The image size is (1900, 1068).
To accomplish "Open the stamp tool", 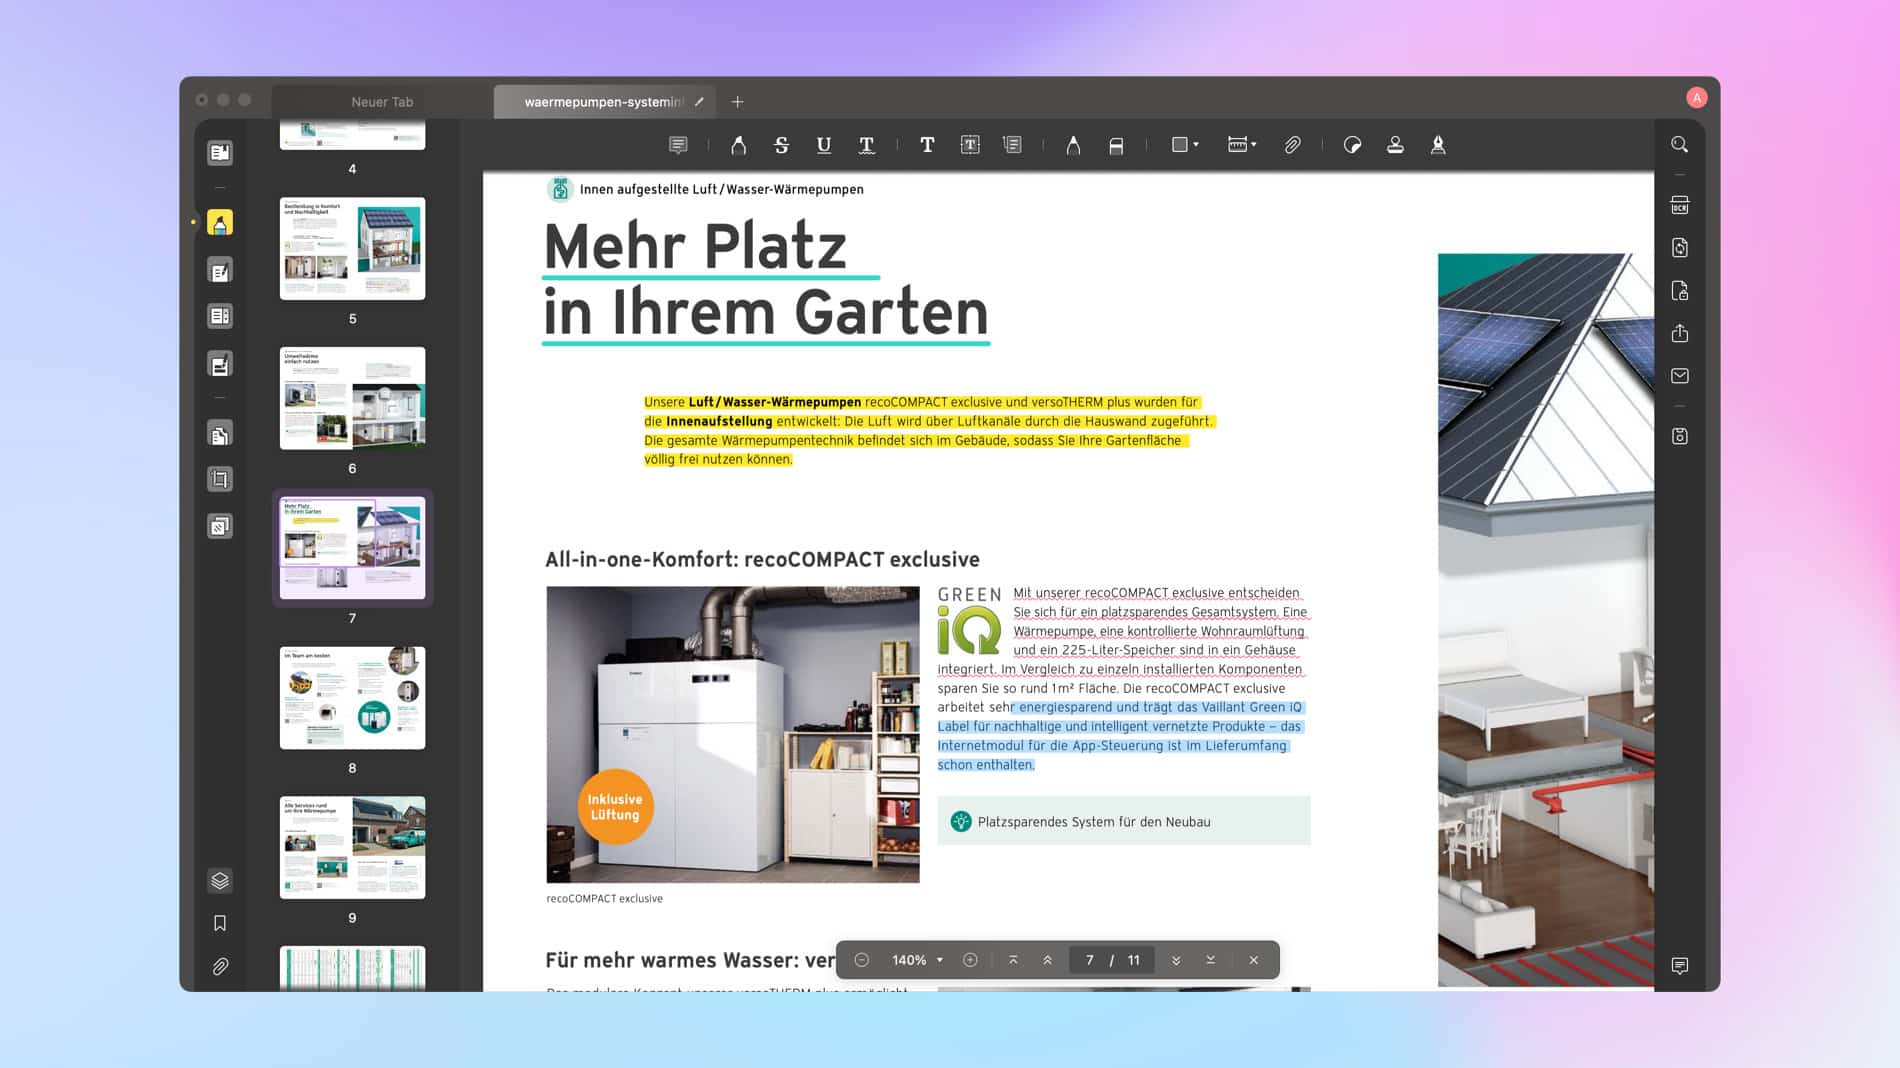I will [1395, 145].
